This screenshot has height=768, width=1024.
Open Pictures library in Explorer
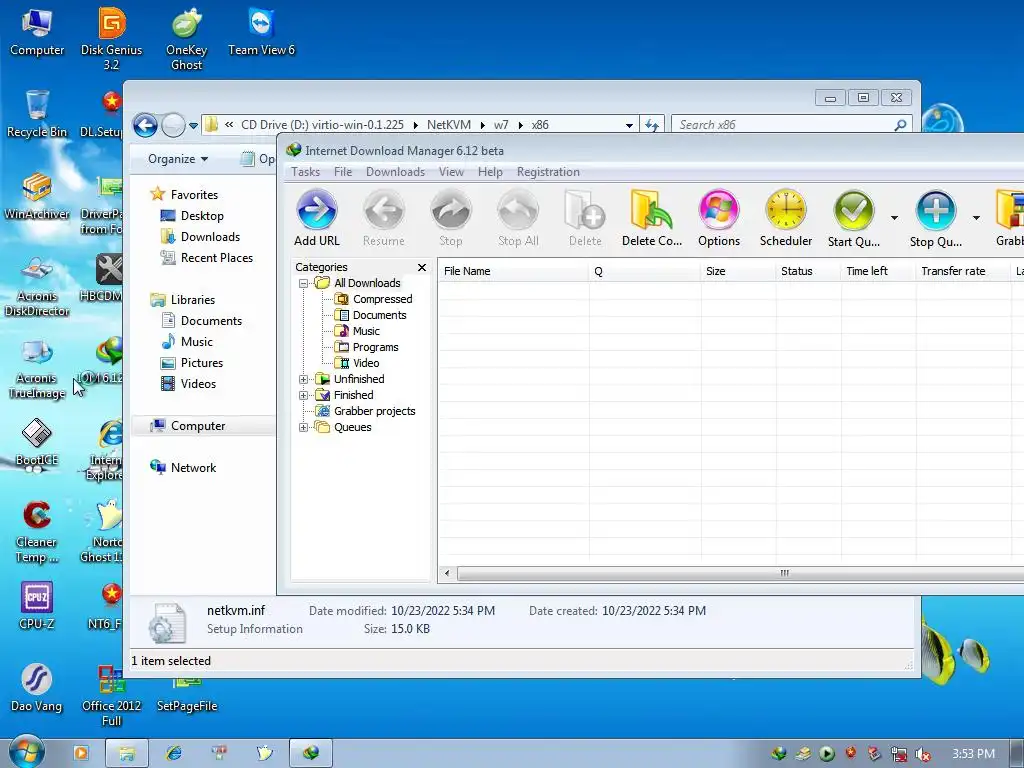[x=201, y=362]
